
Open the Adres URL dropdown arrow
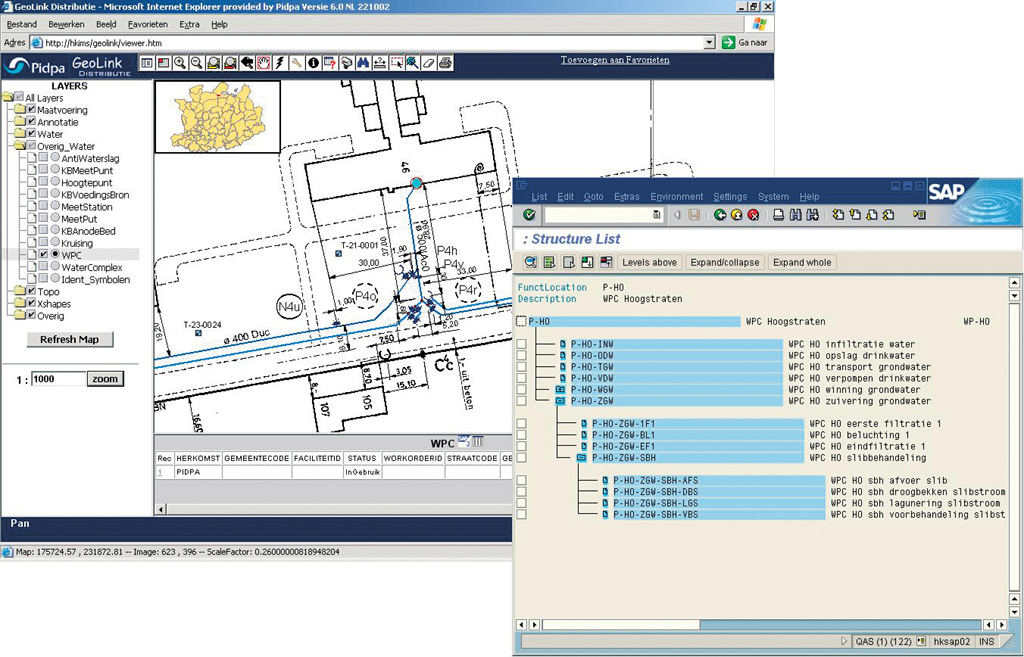pos(709,43)
